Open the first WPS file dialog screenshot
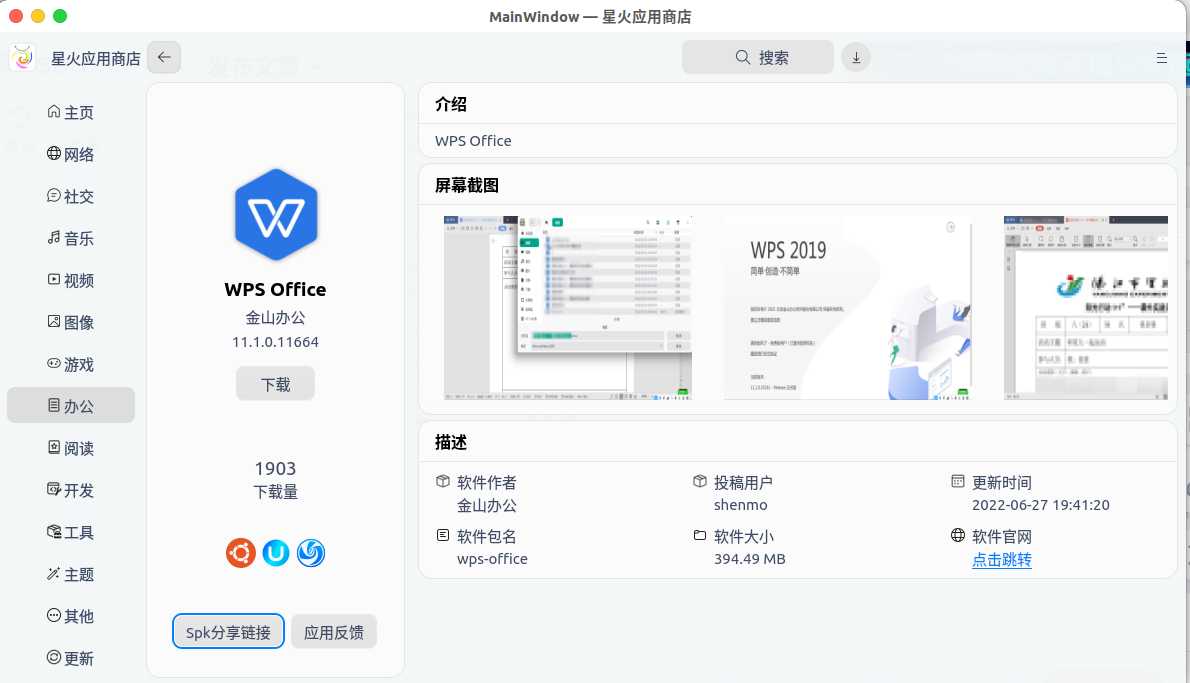1190x683 pixels. pyautogui.click(x=568, y=307)
